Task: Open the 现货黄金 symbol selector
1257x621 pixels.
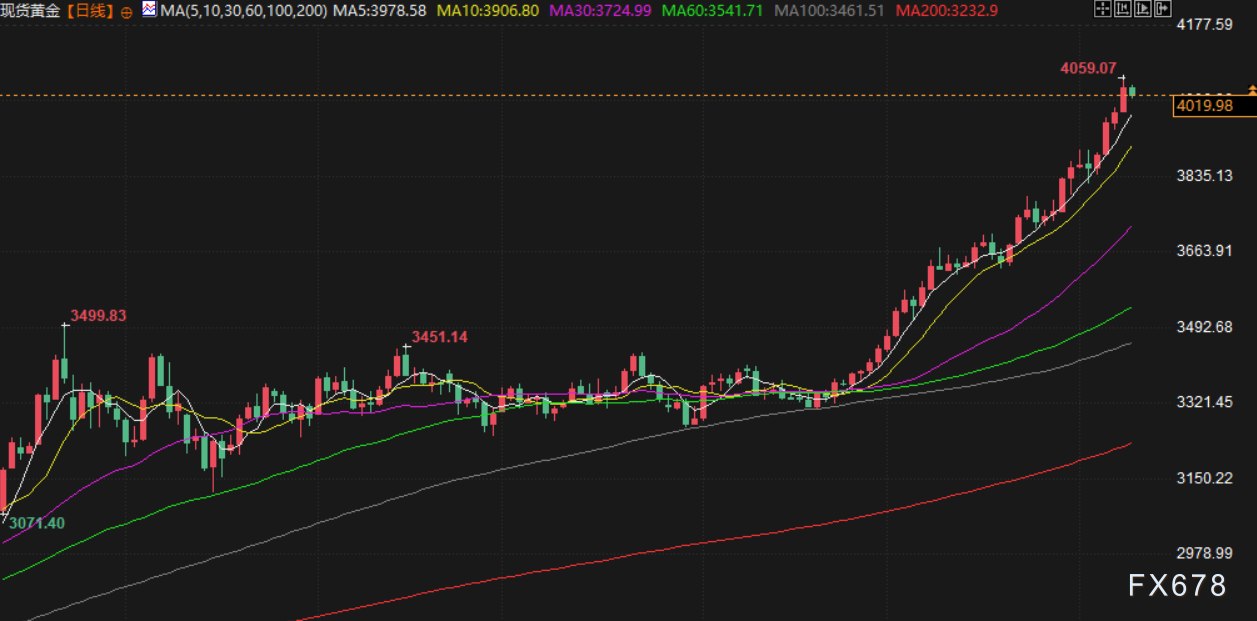Action: 28,11
